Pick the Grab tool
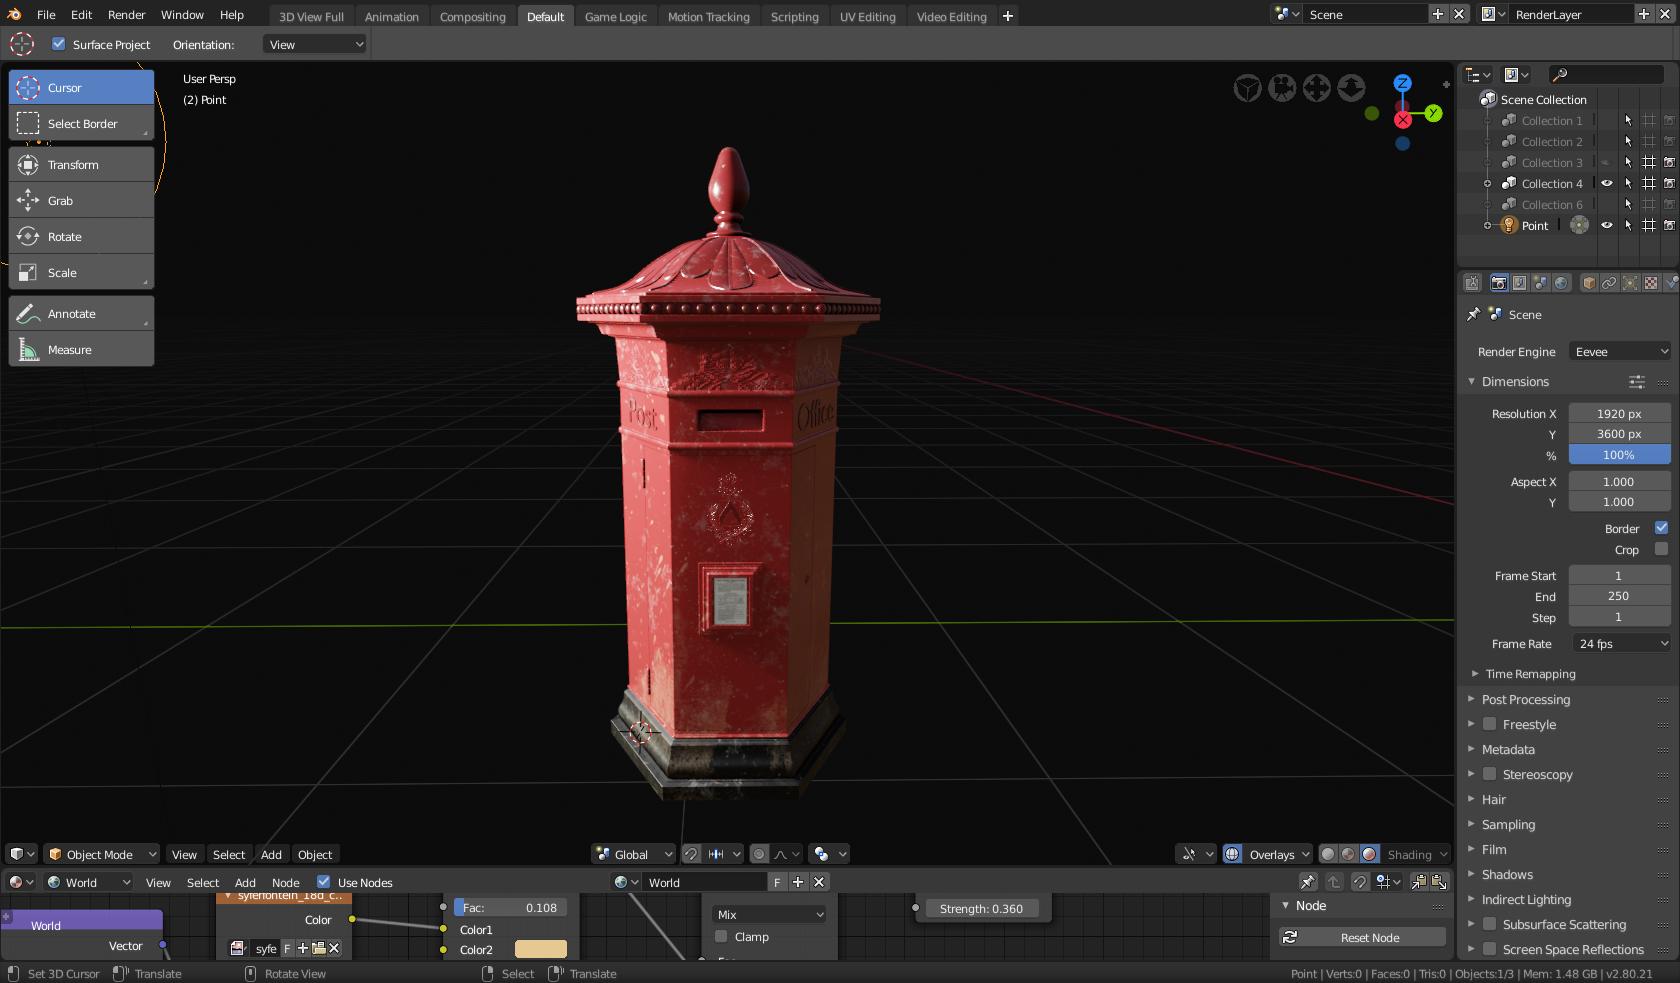Image resolution: width=1680 pixels, height=983 pixels. pyautogui.click(x=81, y=200)
